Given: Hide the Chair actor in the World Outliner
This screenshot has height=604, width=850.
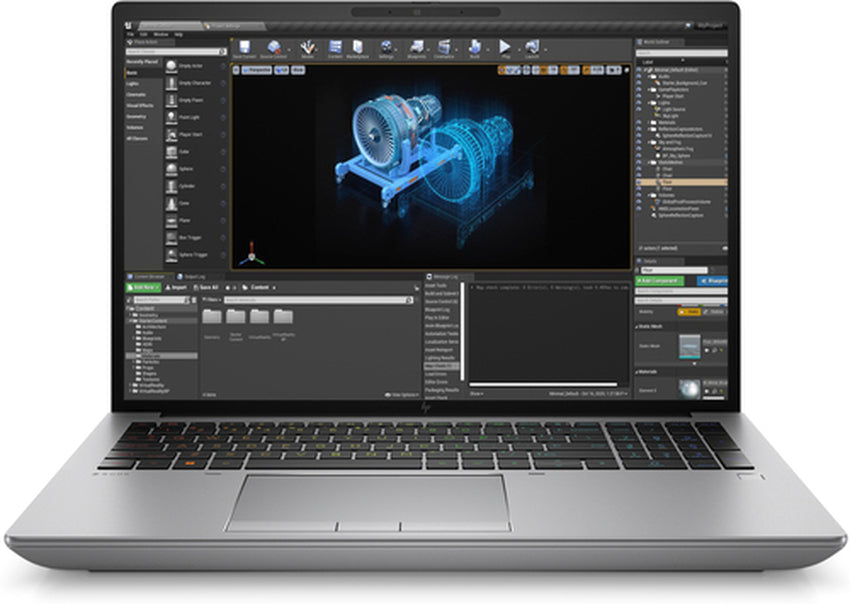Looking at the screenshot, I should coord(637,169).
